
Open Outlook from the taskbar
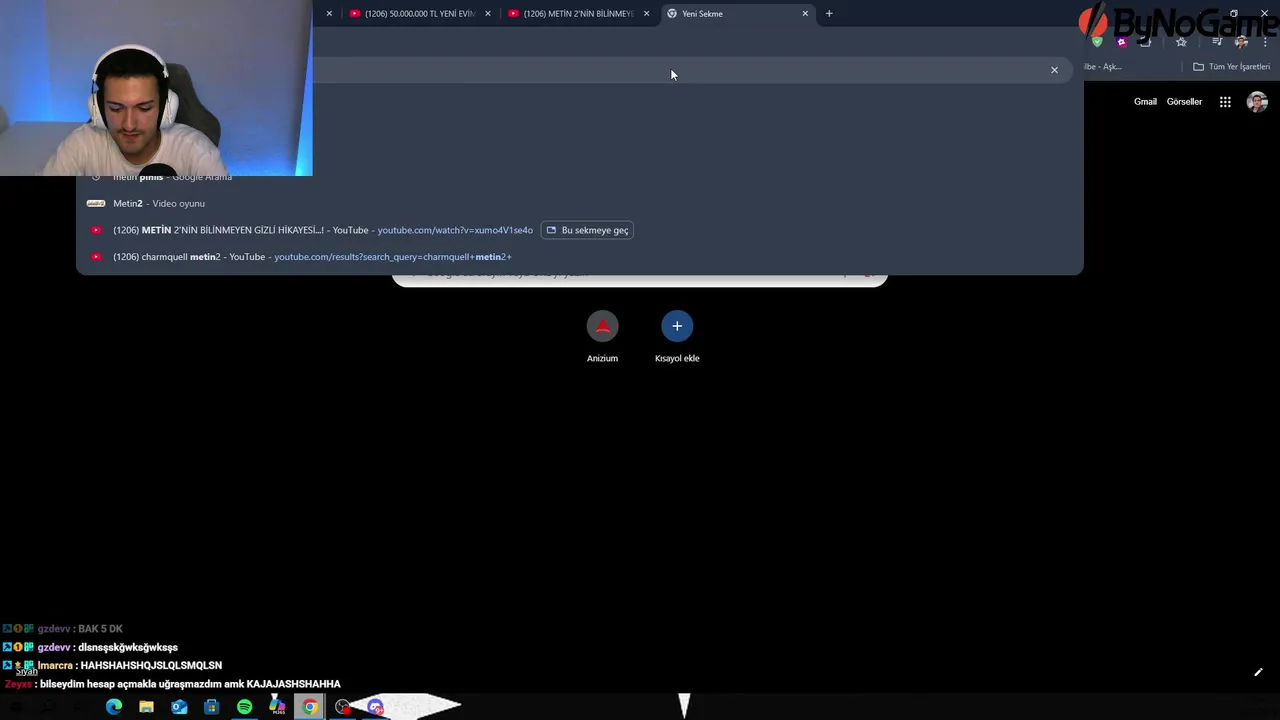point(179,707)
